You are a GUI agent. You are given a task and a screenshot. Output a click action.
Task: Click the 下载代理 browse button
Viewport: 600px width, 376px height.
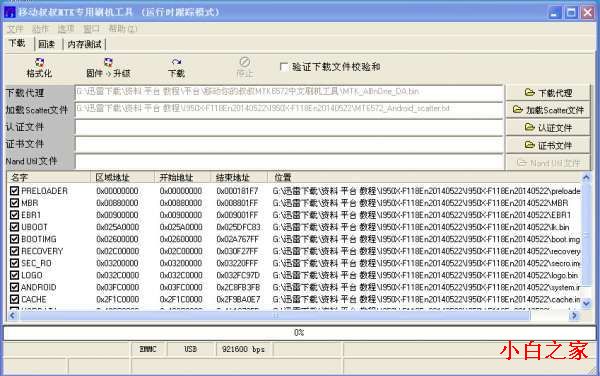[548, 93]
